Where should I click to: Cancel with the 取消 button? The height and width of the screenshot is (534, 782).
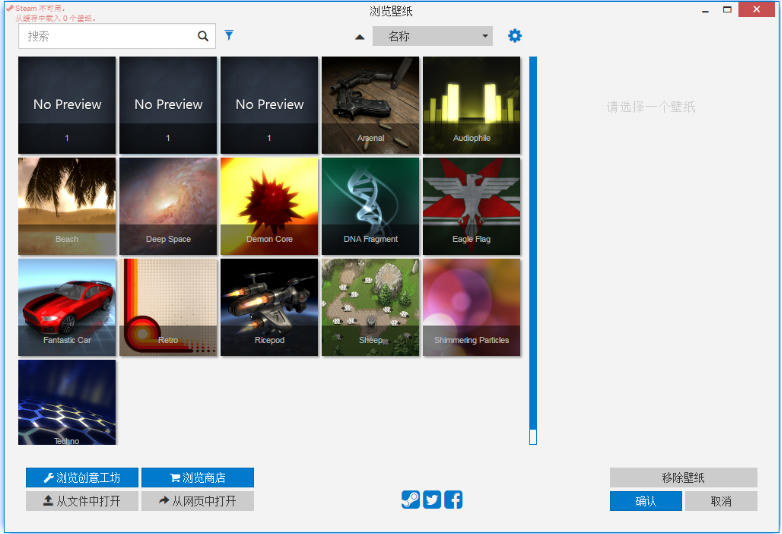click(720, 501)
